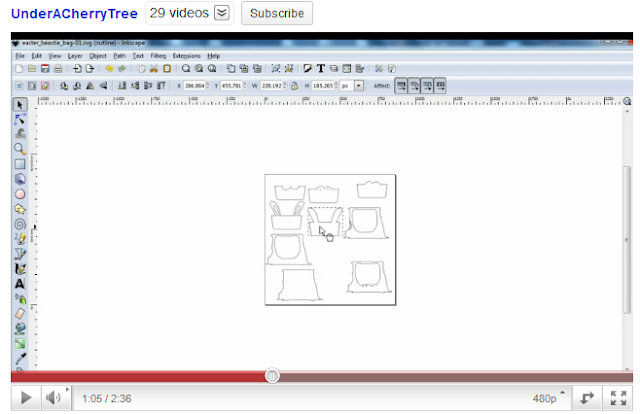The width and height of the screenshot is (640, 414).
Task: Click the Open folder icon
Action: (x=32, y=69)
